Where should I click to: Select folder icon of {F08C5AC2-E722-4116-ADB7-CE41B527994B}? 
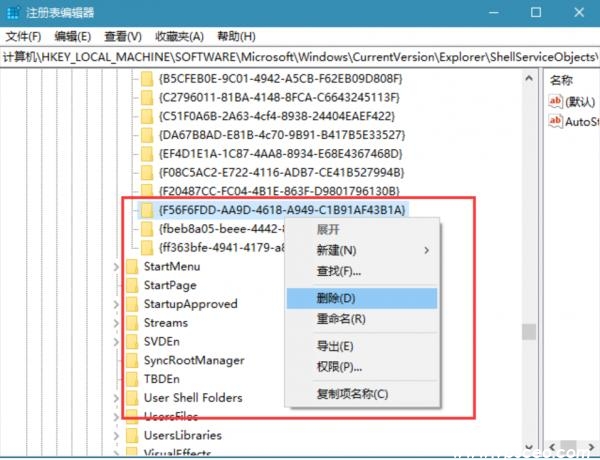click(147, 173)
